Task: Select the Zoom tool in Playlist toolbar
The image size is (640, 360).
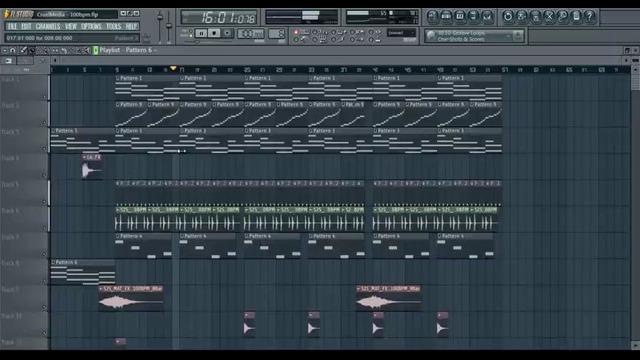Action: 79,50
